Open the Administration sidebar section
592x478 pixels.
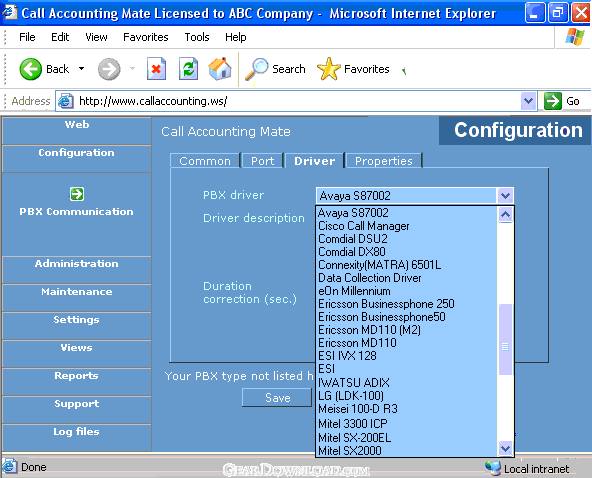pos(77,270)
